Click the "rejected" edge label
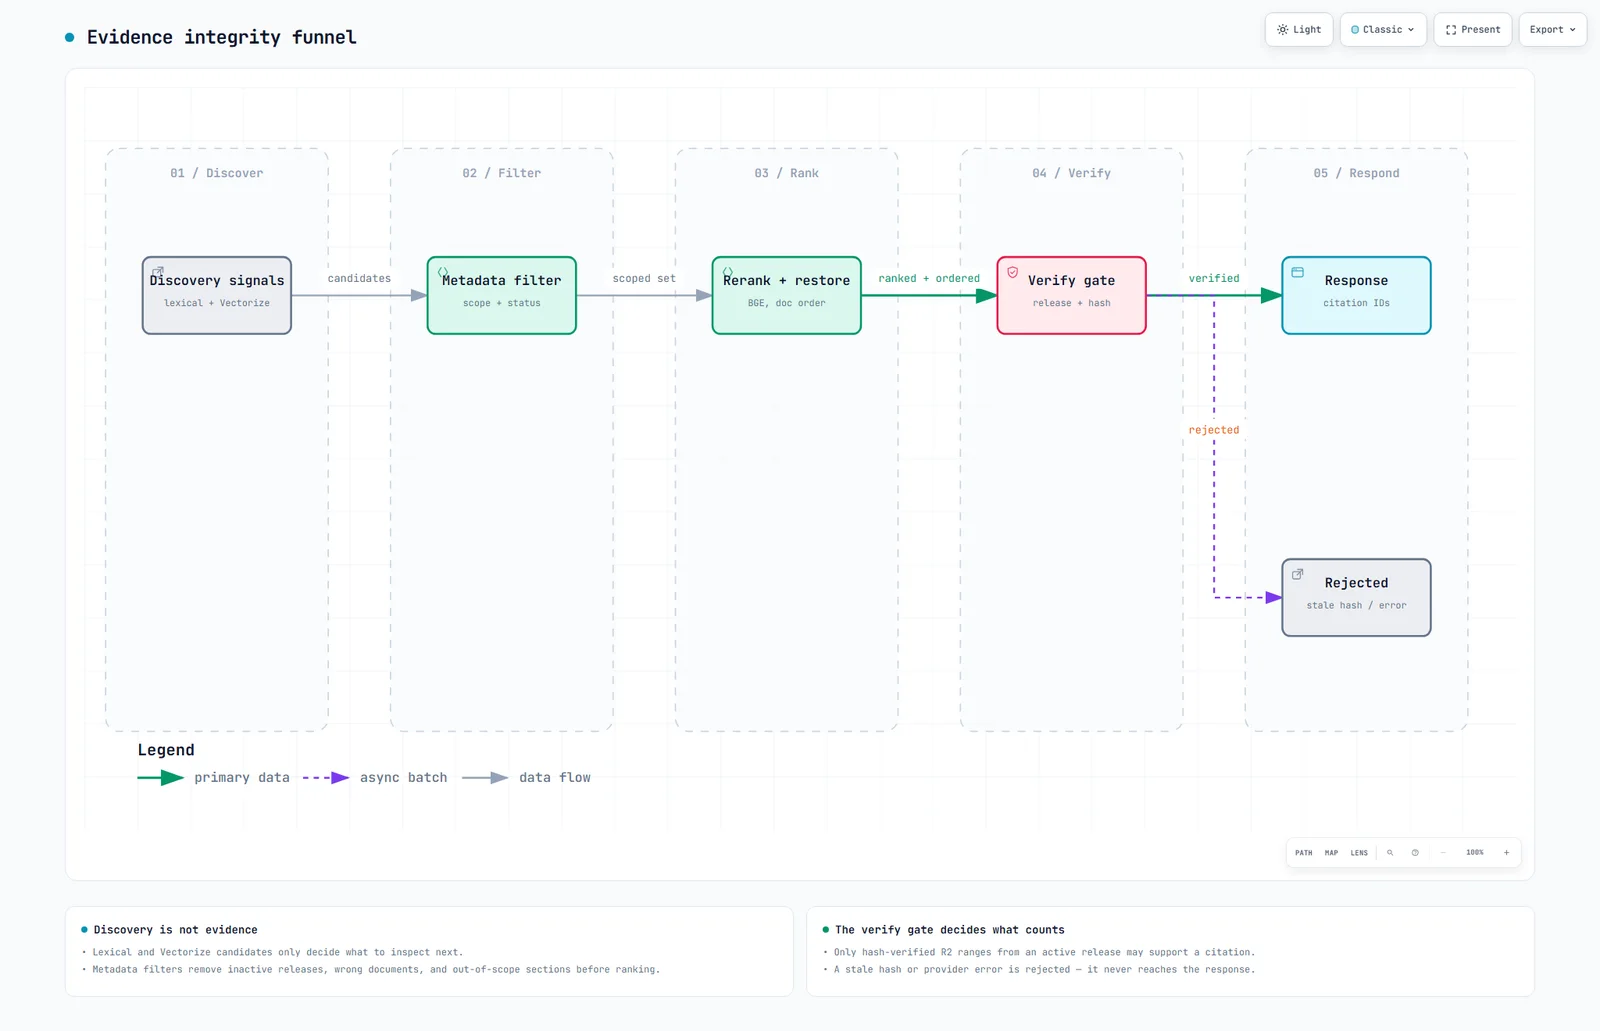The image size is (1600, 1031). click(1214, 430)
